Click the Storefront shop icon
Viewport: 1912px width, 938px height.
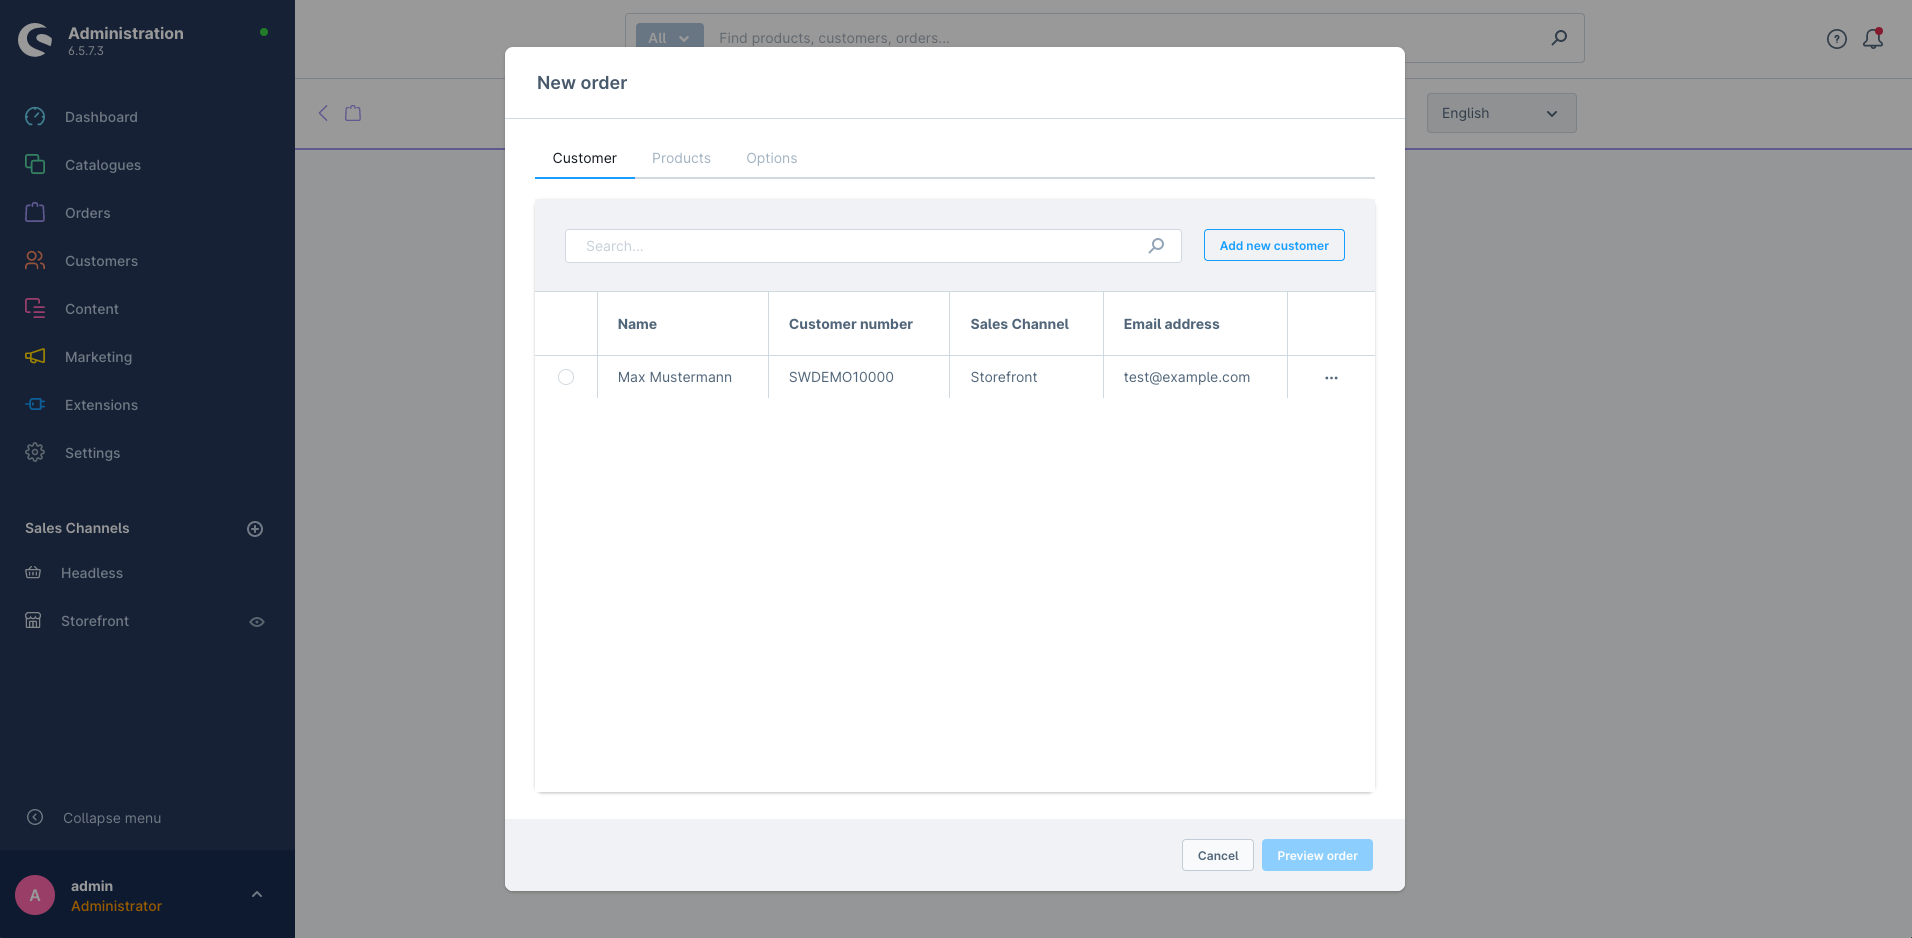33,621
